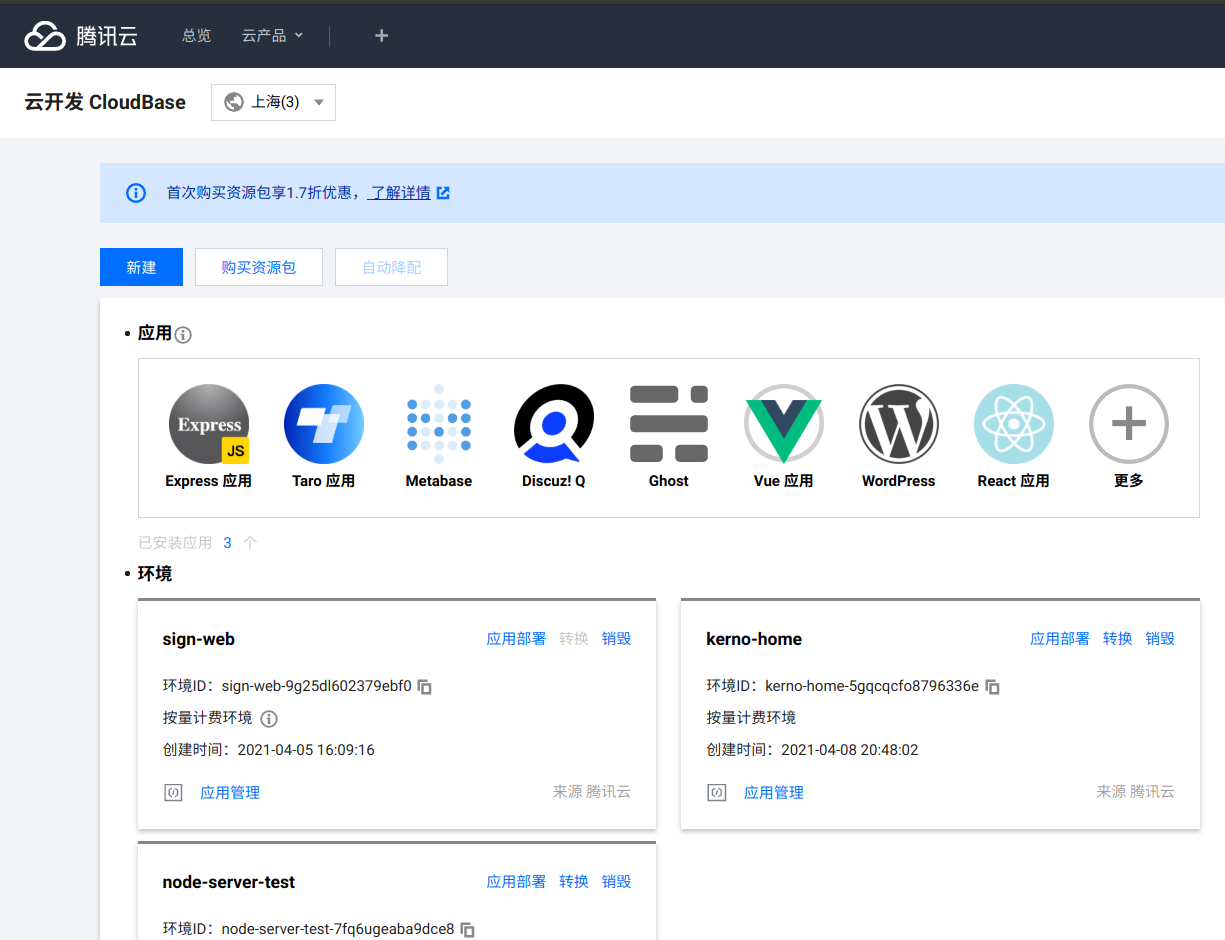
Task: Click the sign-web 应用管理 icon
Action: (x=173, y=793)
